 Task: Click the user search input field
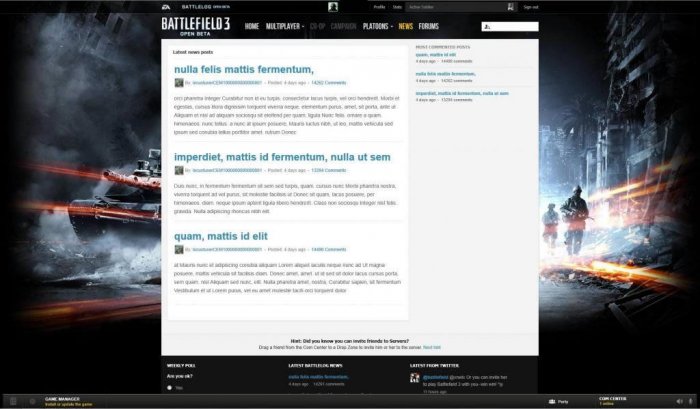pyautogui.click(x=512, y=27)
